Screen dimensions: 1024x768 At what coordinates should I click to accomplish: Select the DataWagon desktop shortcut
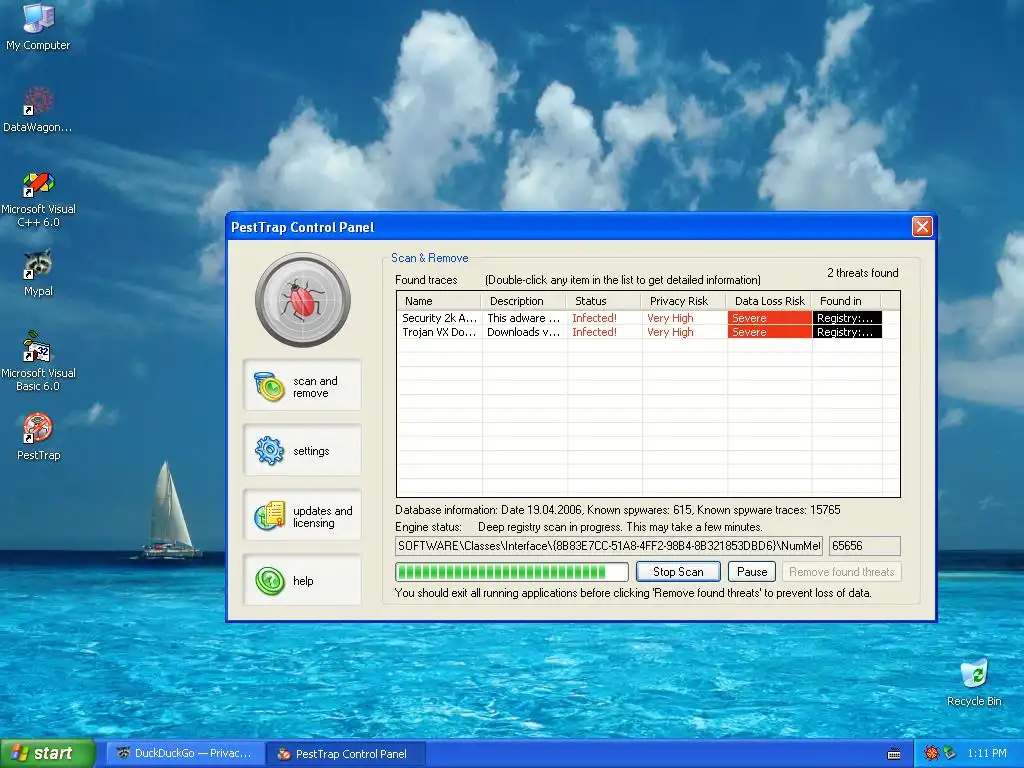(x=38, y=110)
